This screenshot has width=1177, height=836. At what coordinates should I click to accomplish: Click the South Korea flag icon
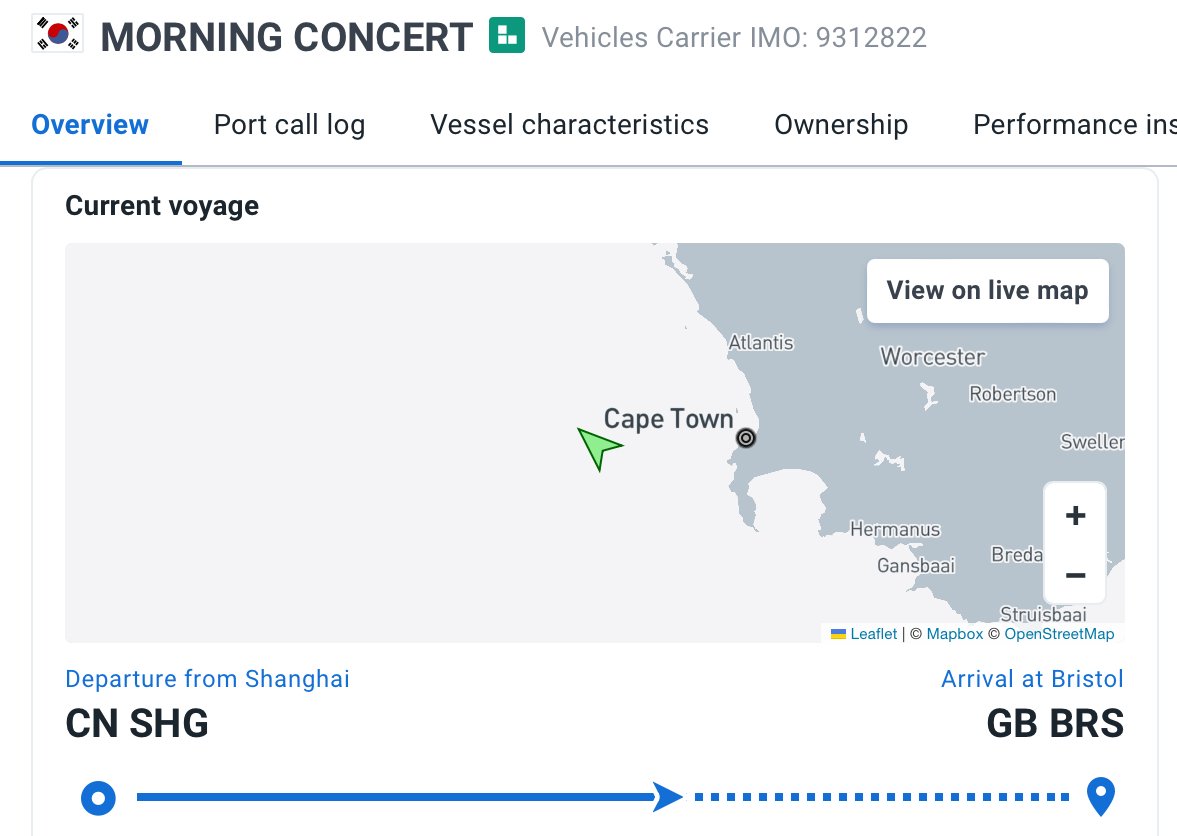pos(58,36)
